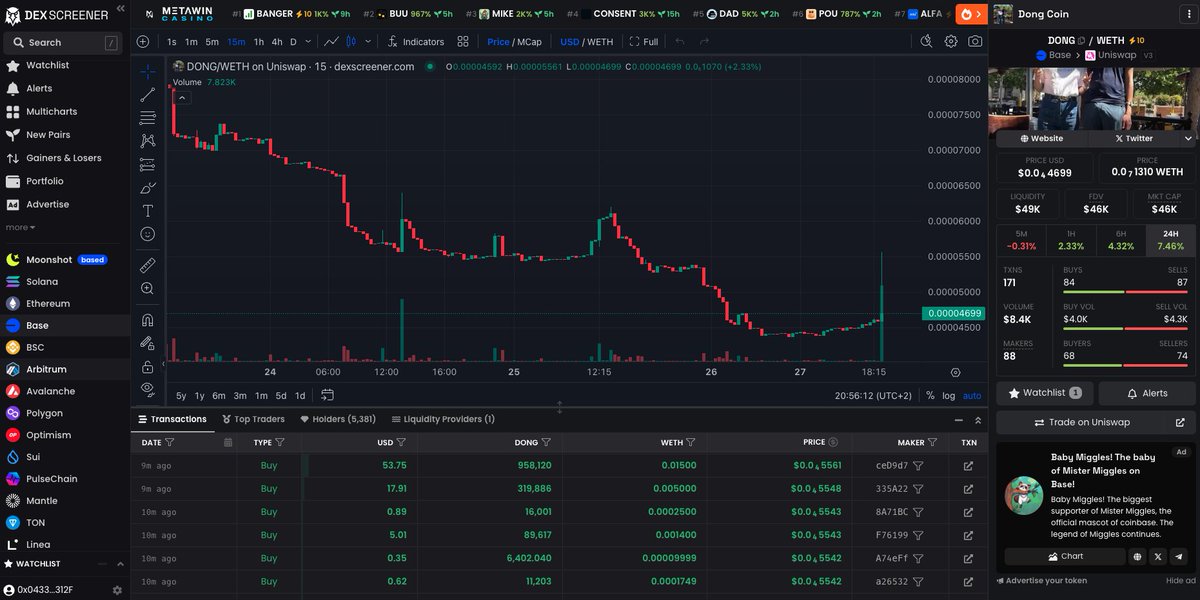Image resolution: width=1200 pixels, height=600 pixels.
Task: Open the BANGER trending token
Action: click(292, 14)
